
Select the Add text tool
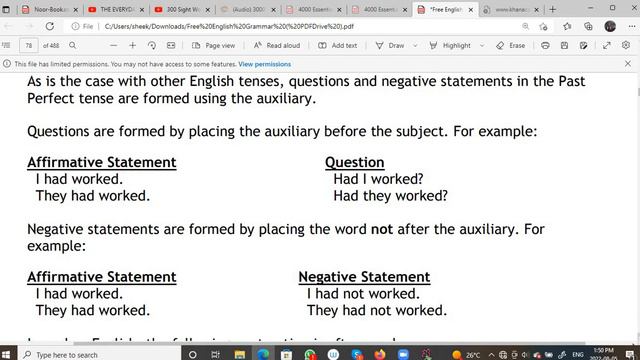pyautogui.click(x=338, y=45)
